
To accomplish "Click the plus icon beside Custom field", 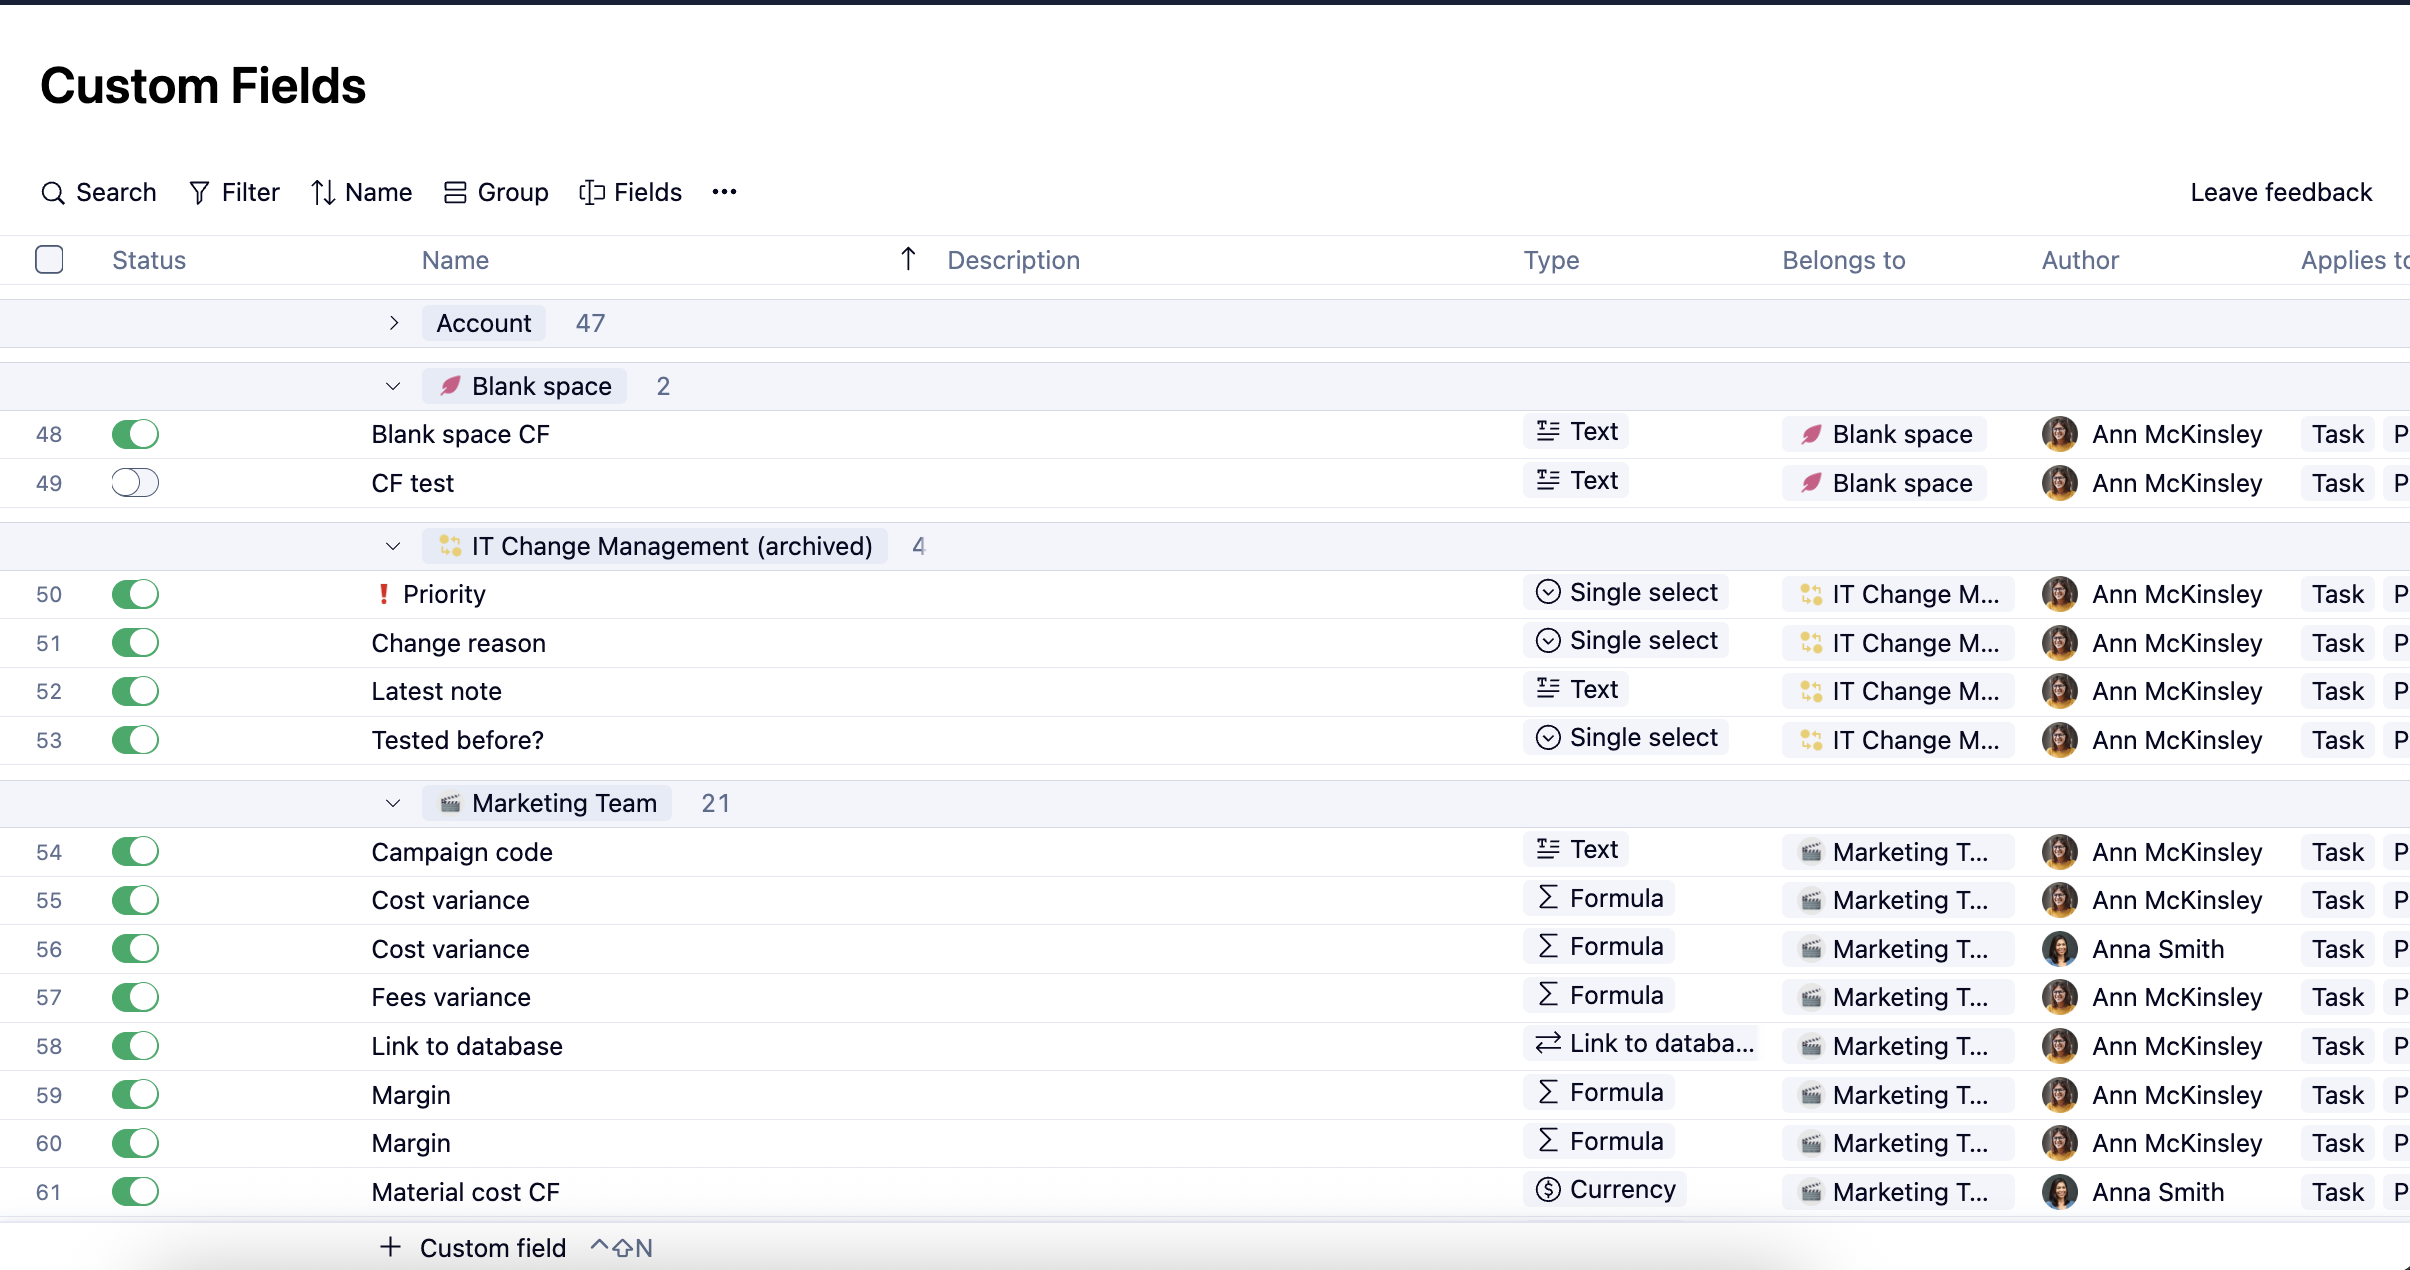I will 391,1247.
